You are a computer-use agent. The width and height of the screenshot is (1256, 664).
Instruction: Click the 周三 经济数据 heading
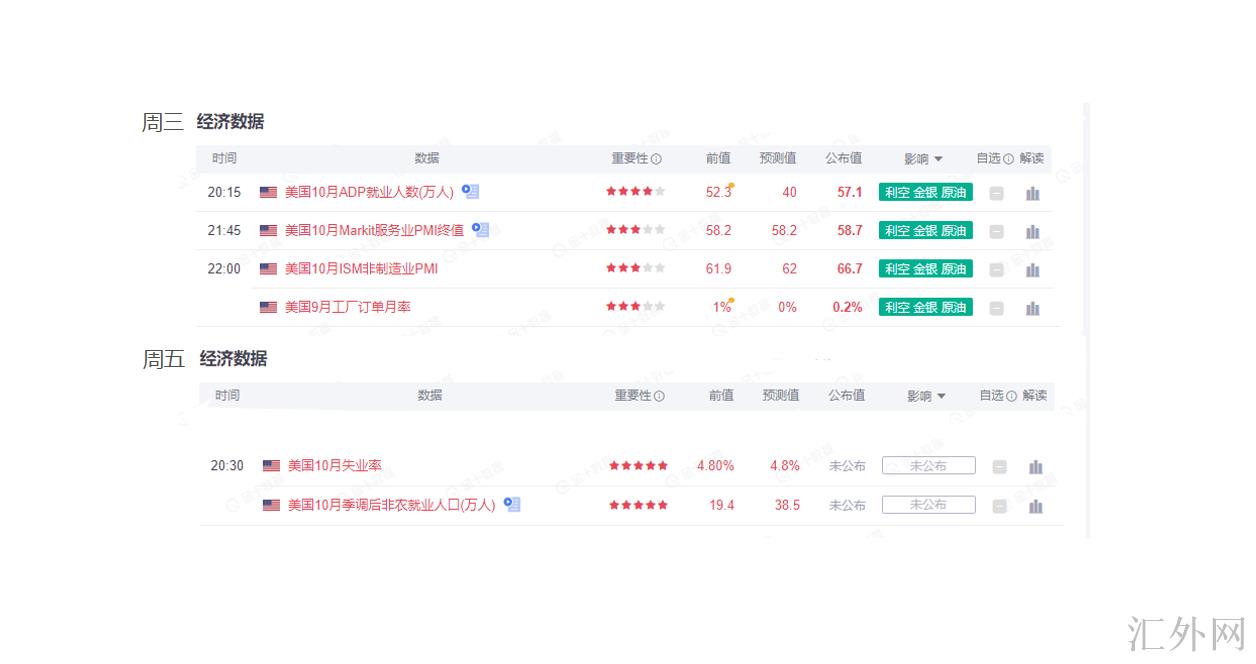(203, 122)
